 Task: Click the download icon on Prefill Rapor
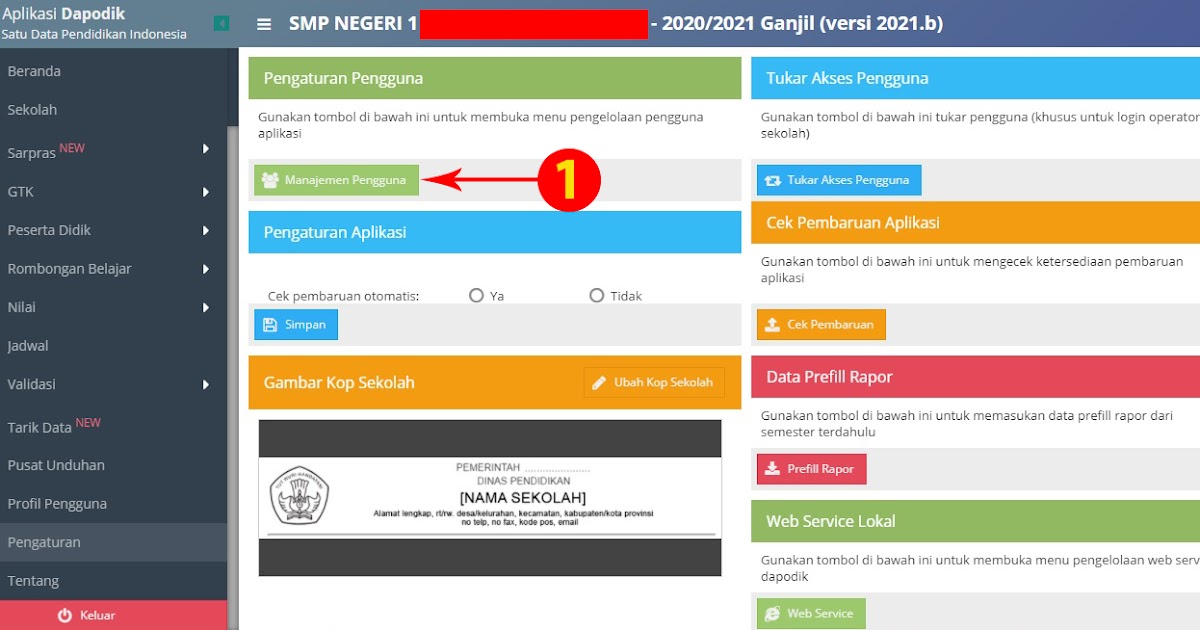[772, 468]
